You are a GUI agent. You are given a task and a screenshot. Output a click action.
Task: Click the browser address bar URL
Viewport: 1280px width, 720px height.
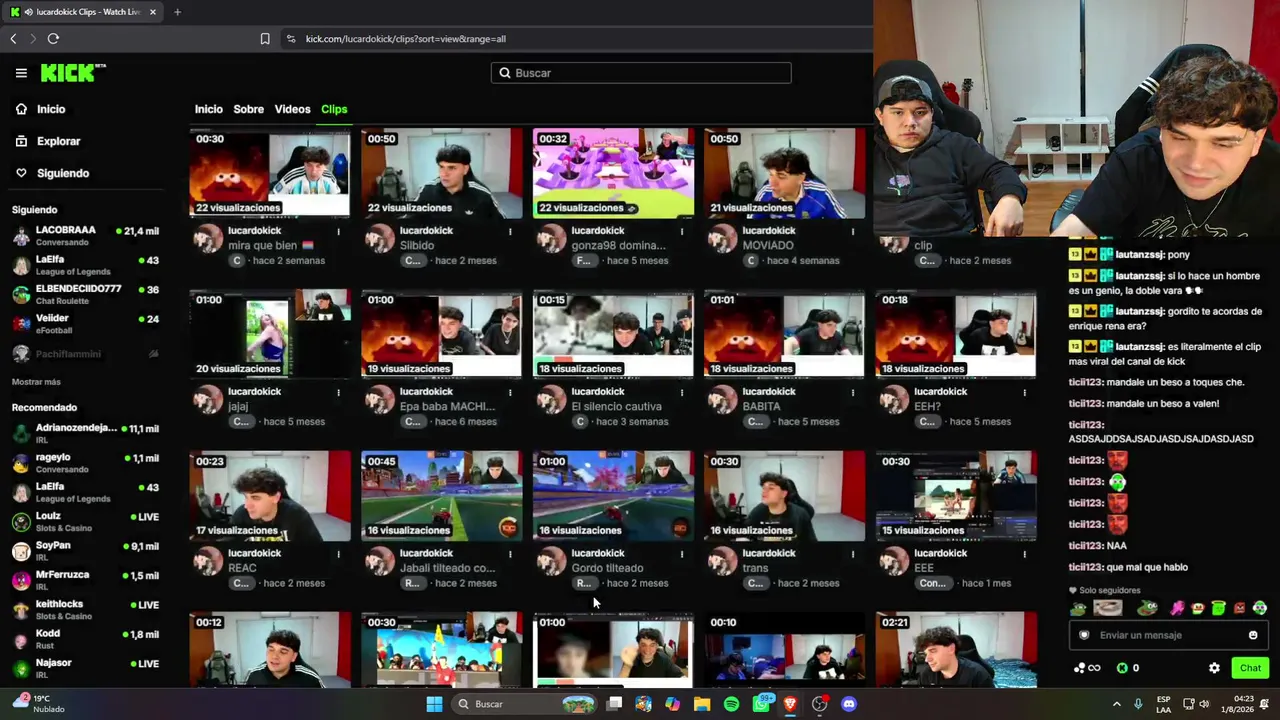(405, 39)
